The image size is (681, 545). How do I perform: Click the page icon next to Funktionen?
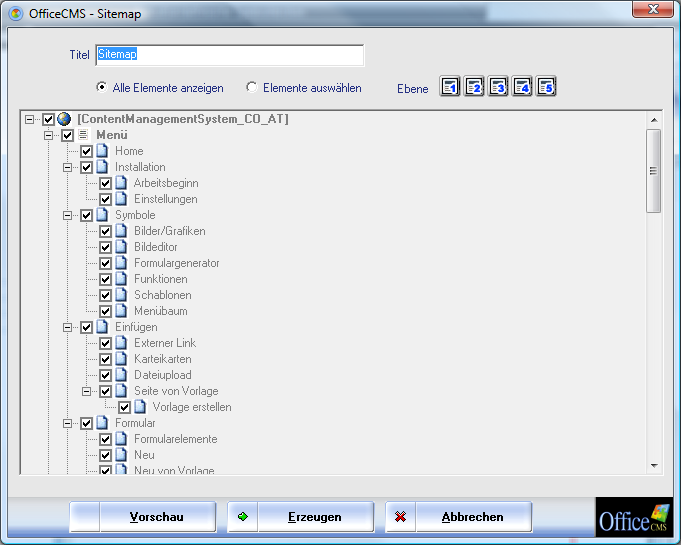tap(121, 279)
